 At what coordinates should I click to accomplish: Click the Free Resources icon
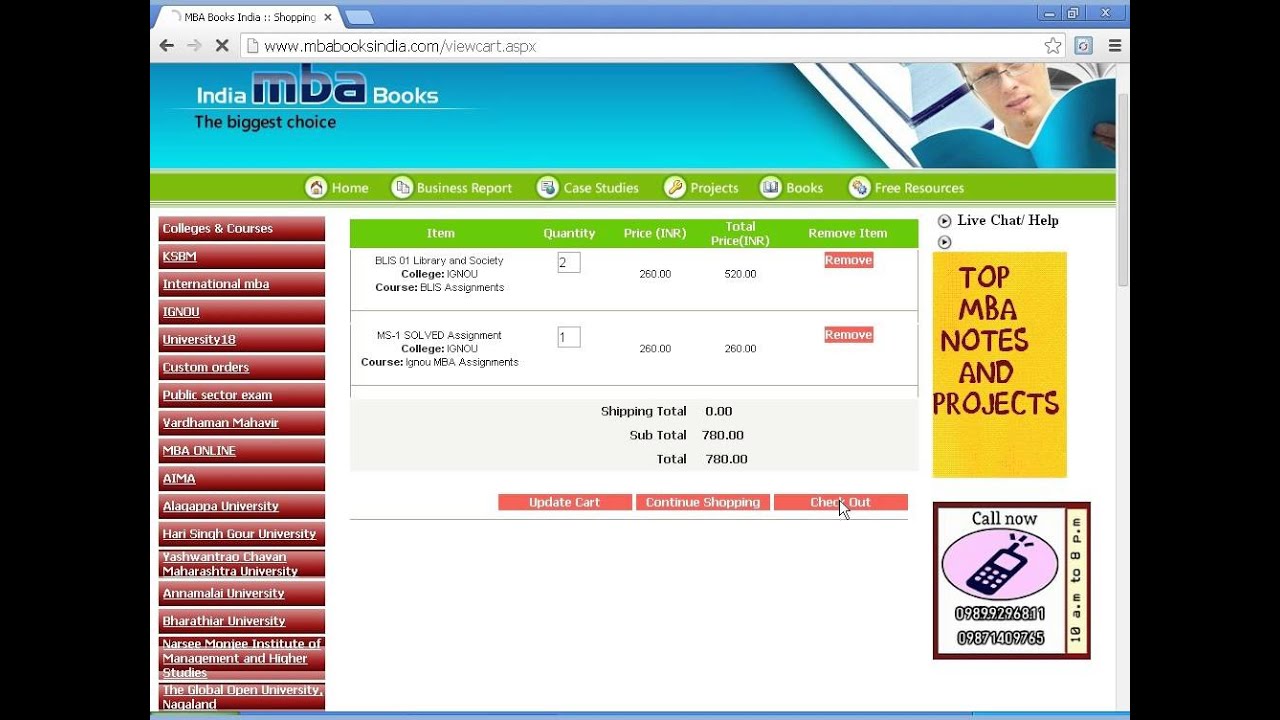[859, 187]
